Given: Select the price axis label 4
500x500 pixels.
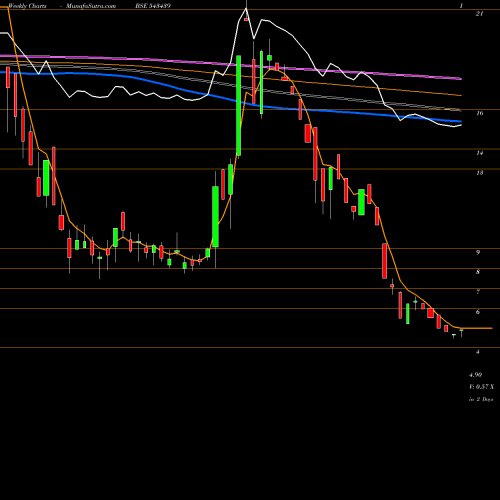Looking at the screenshot, I should (x=478, y=352).
